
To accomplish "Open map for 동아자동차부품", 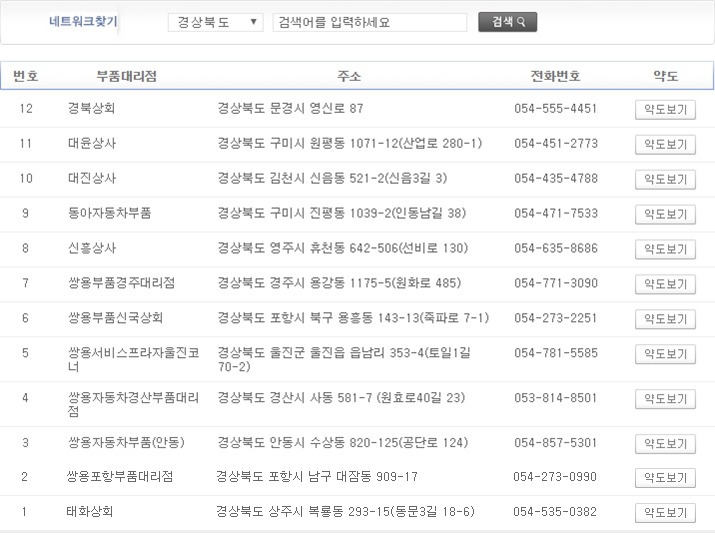I will [x=665, y=214].
